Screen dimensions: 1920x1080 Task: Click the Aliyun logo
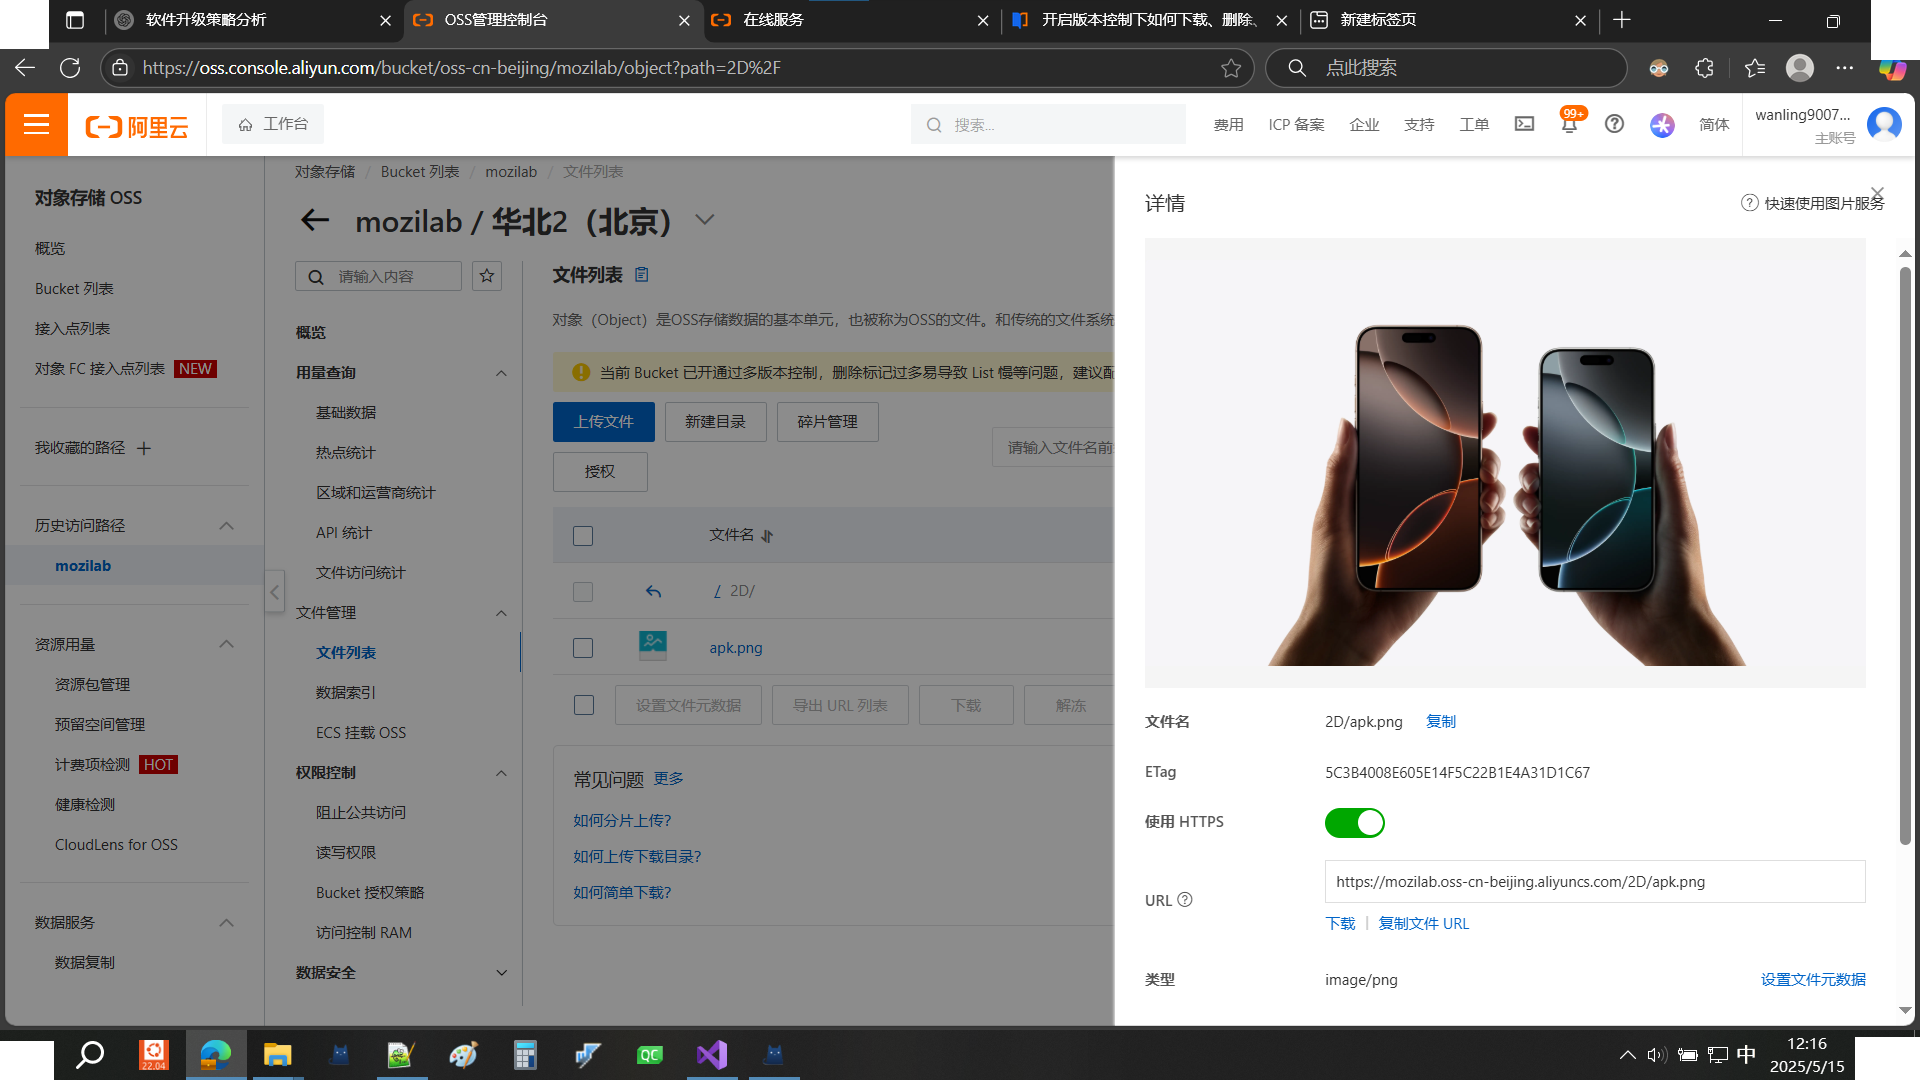click(137, 126)
